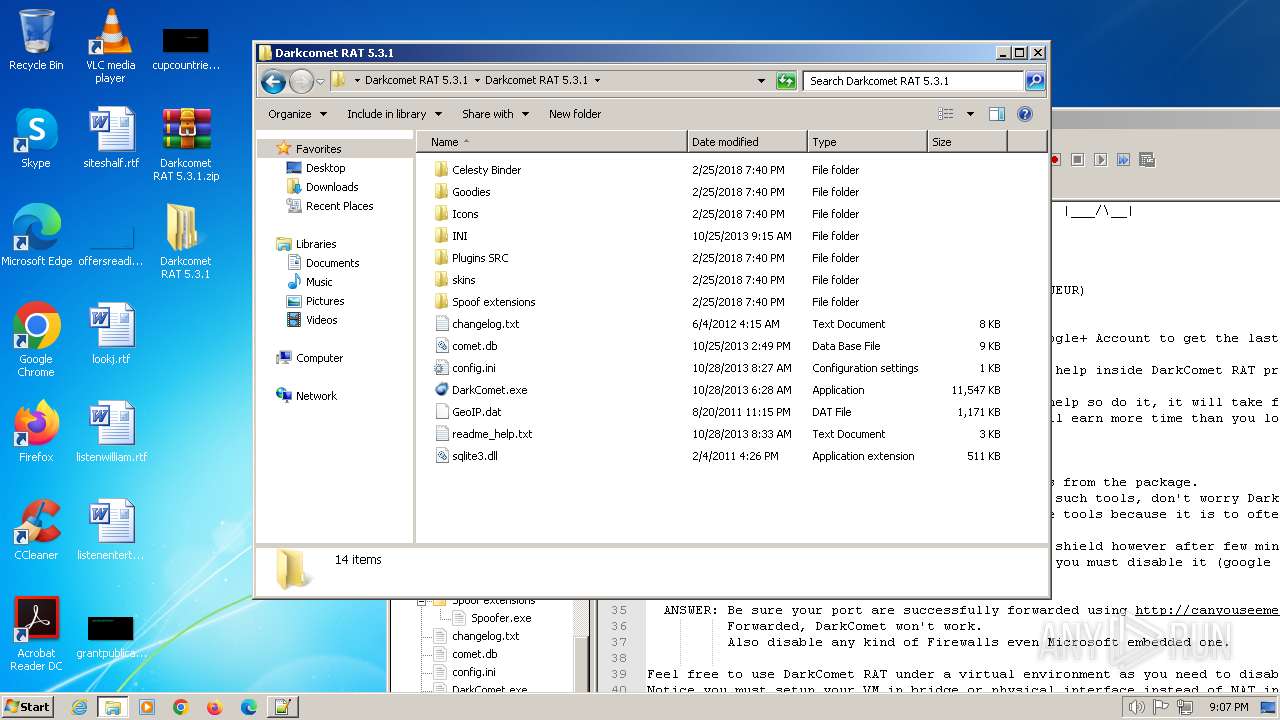Sort files by Name column
1280x720 pixels.
point(552,142)
